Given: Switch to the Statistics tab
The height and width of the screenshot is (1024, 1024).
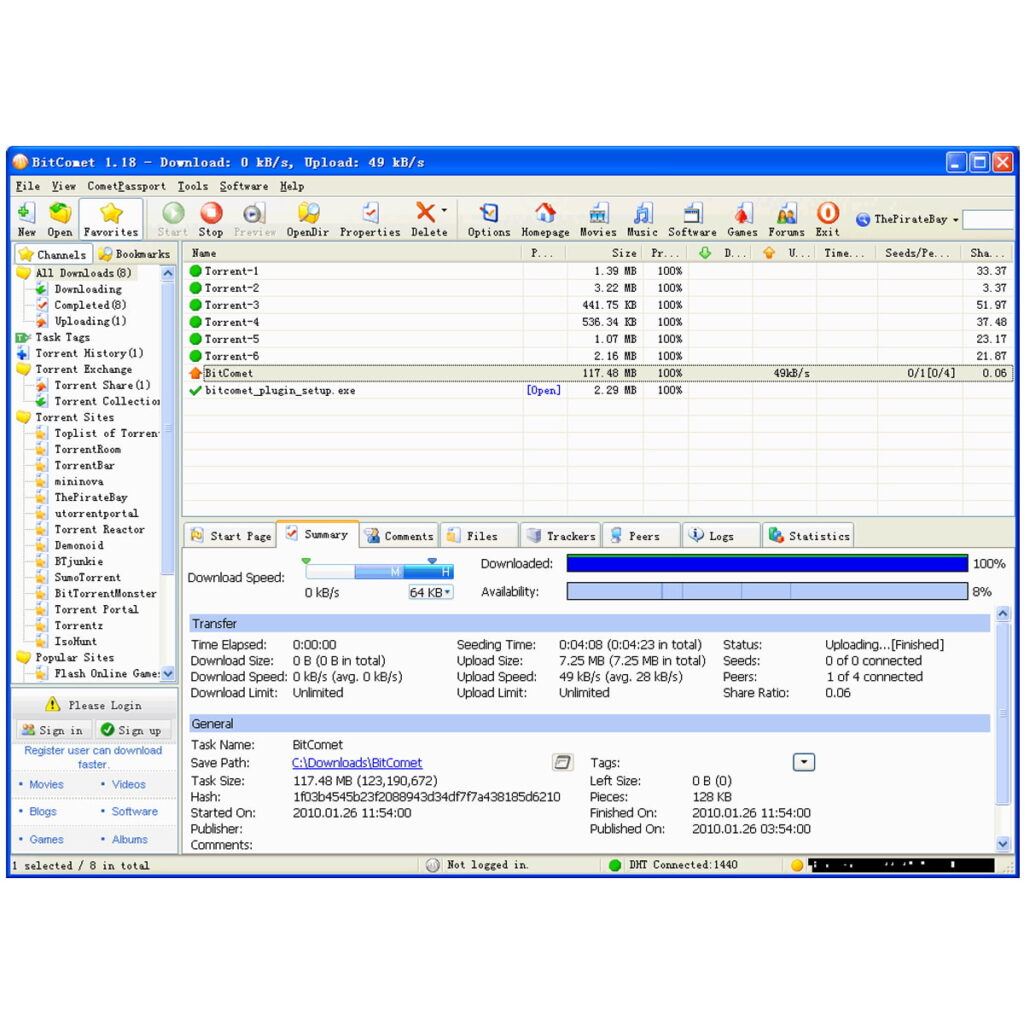Looking at the screenshot, I should tap(808, 536).
